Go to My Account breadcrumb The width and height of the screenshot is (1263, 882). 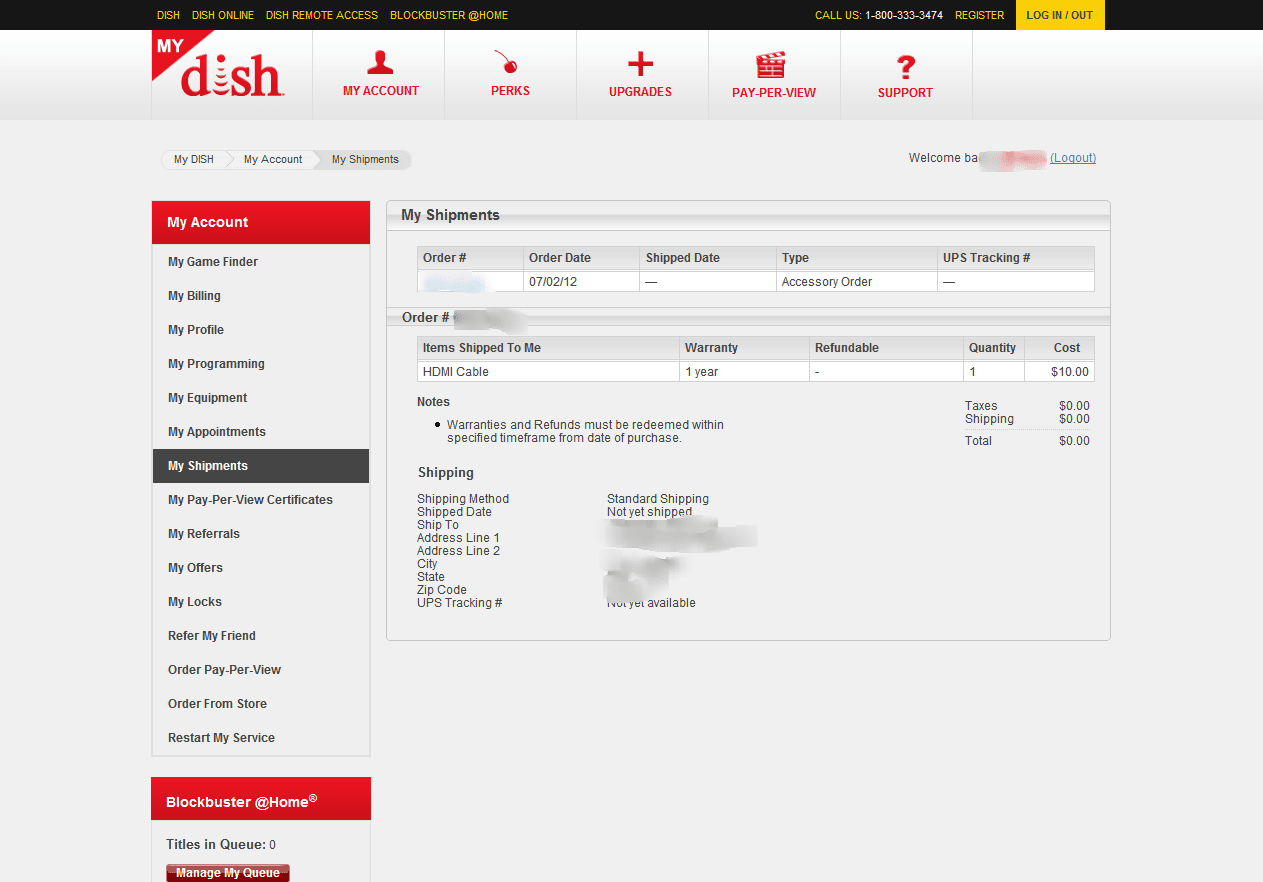273,159
